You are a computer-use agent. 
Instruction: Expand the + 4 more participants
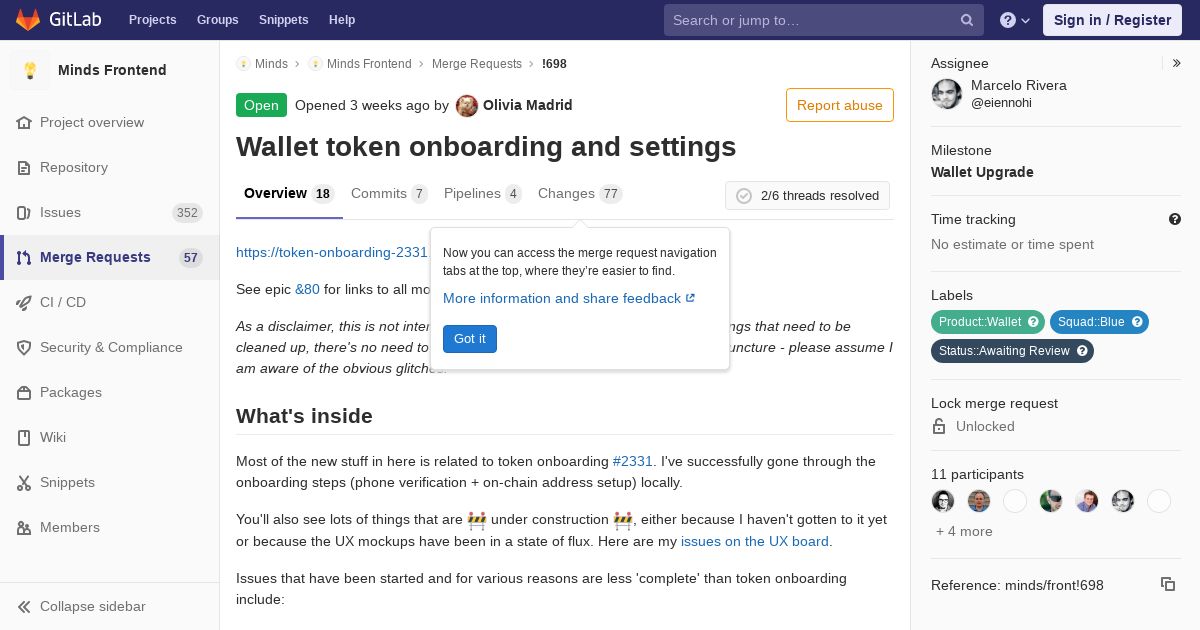click(x=964, y=531)
